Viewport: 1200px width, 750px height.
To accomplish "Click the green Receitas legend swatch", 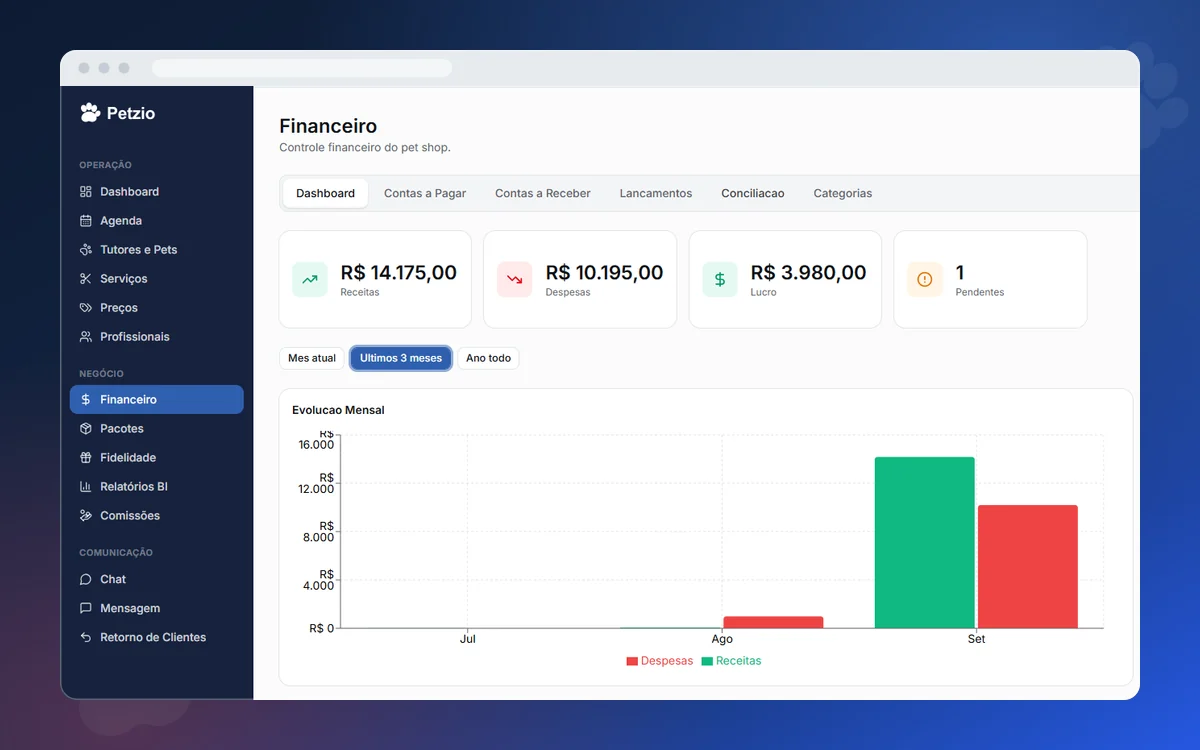I will point(707,661).
